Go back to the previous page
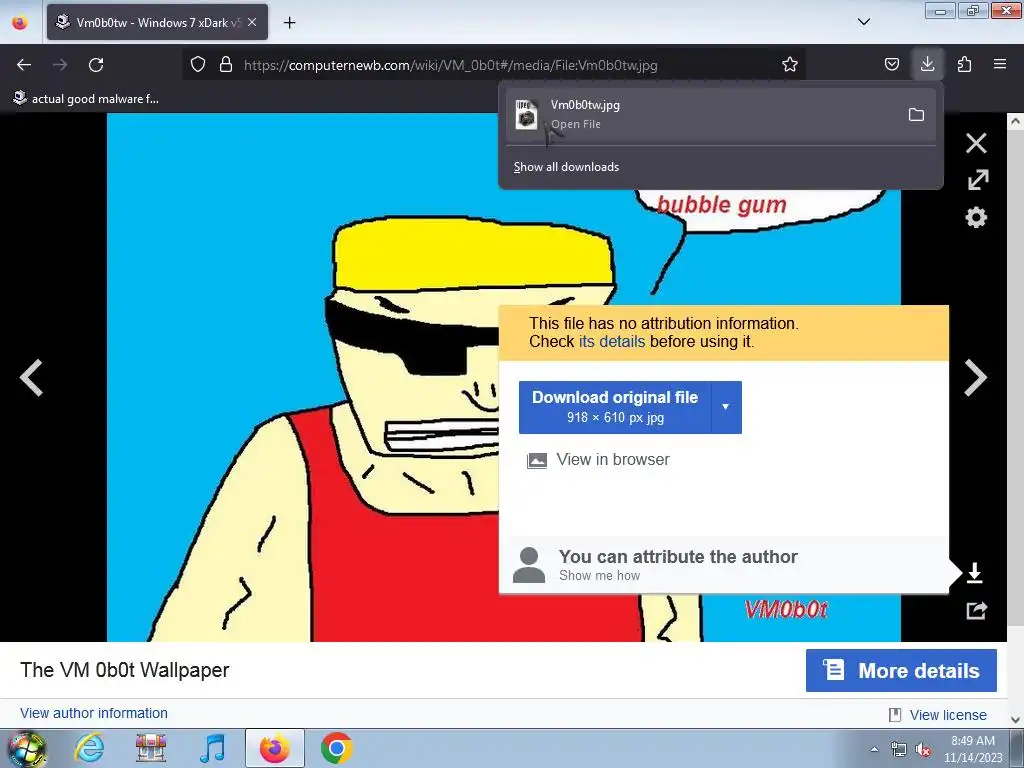 [x=24, y=65]
